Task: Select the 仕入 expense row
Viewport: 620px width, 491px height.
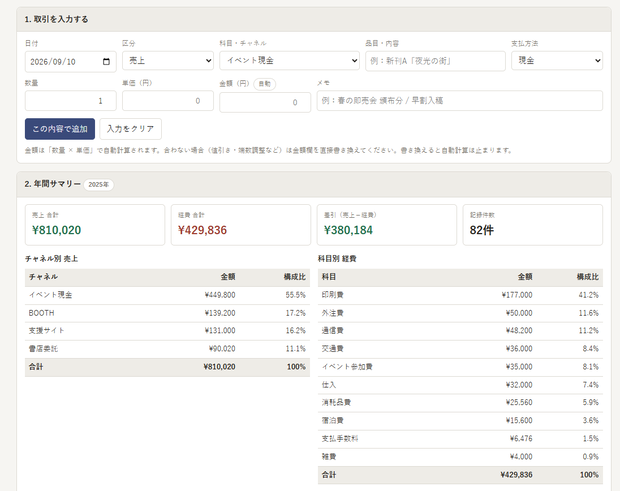Action: click(x=460, y=385)
